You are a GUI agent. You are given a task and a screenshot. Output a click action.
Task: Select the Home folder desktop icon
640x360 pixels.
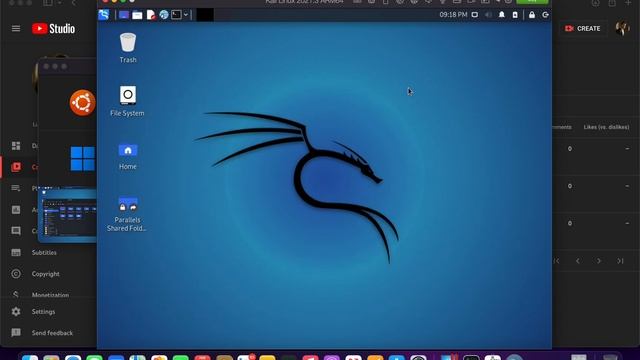128,155
